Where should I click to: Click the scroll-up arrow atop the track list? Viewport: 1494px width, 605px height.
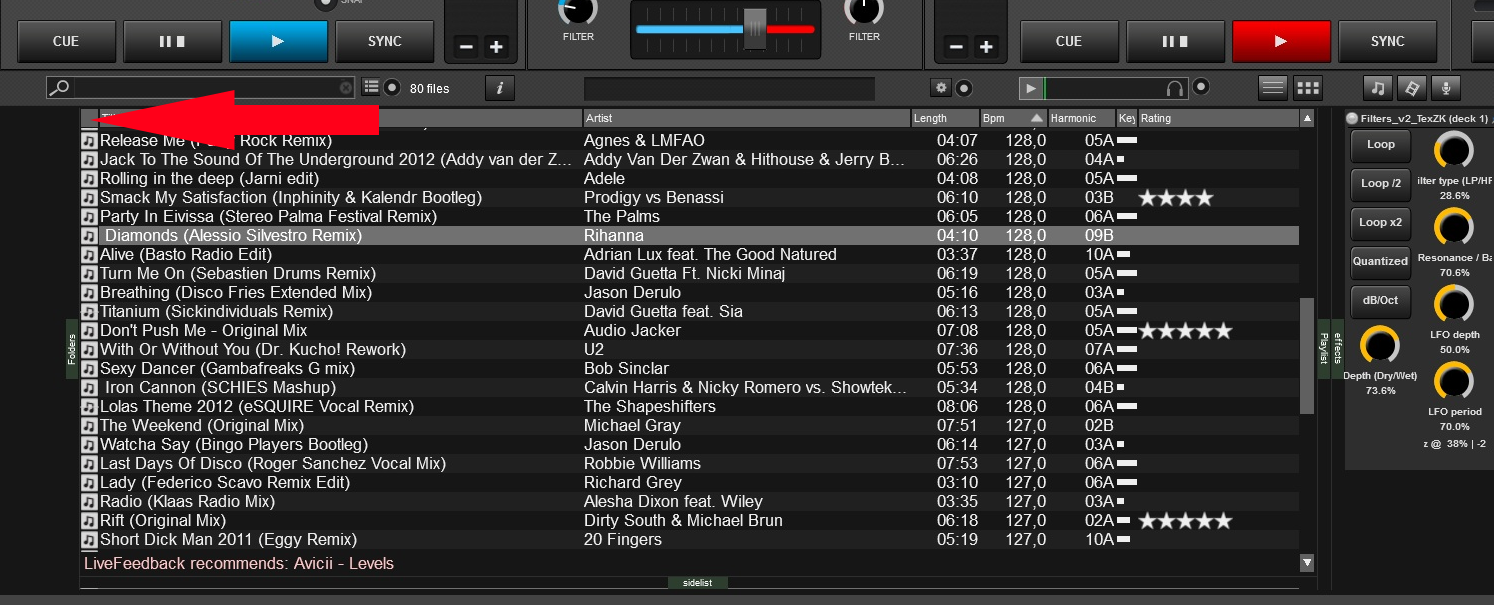click(x=1307, y=119)
